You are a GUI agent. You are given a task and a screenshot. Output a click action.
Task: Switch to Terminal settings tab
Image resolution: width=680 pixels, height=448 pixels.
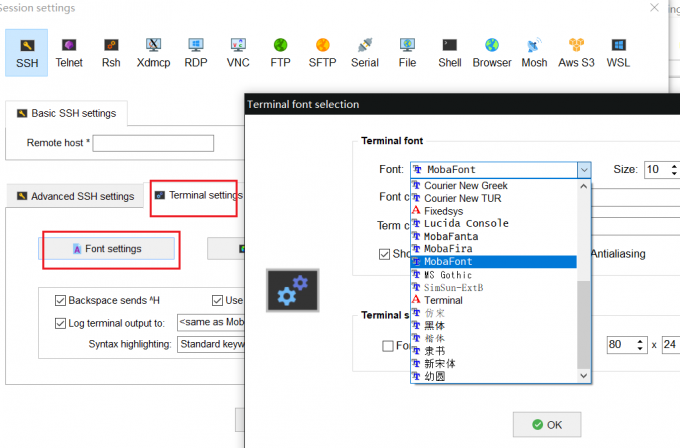(x=199, y=196)
